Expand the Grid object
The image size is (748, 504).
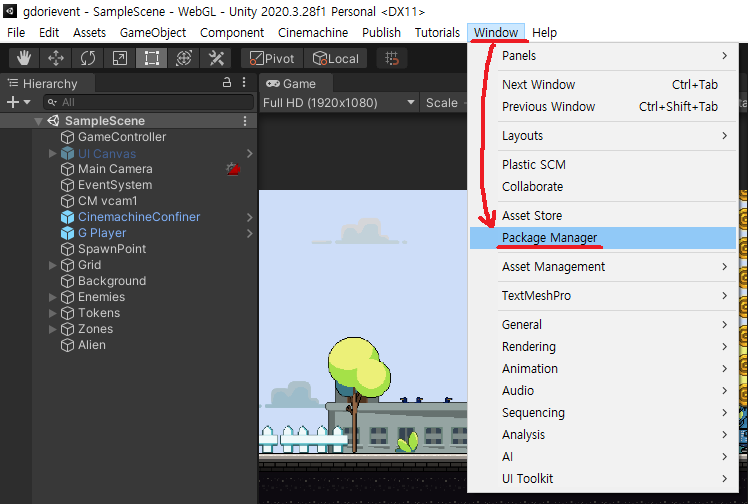tap(52, 265)
